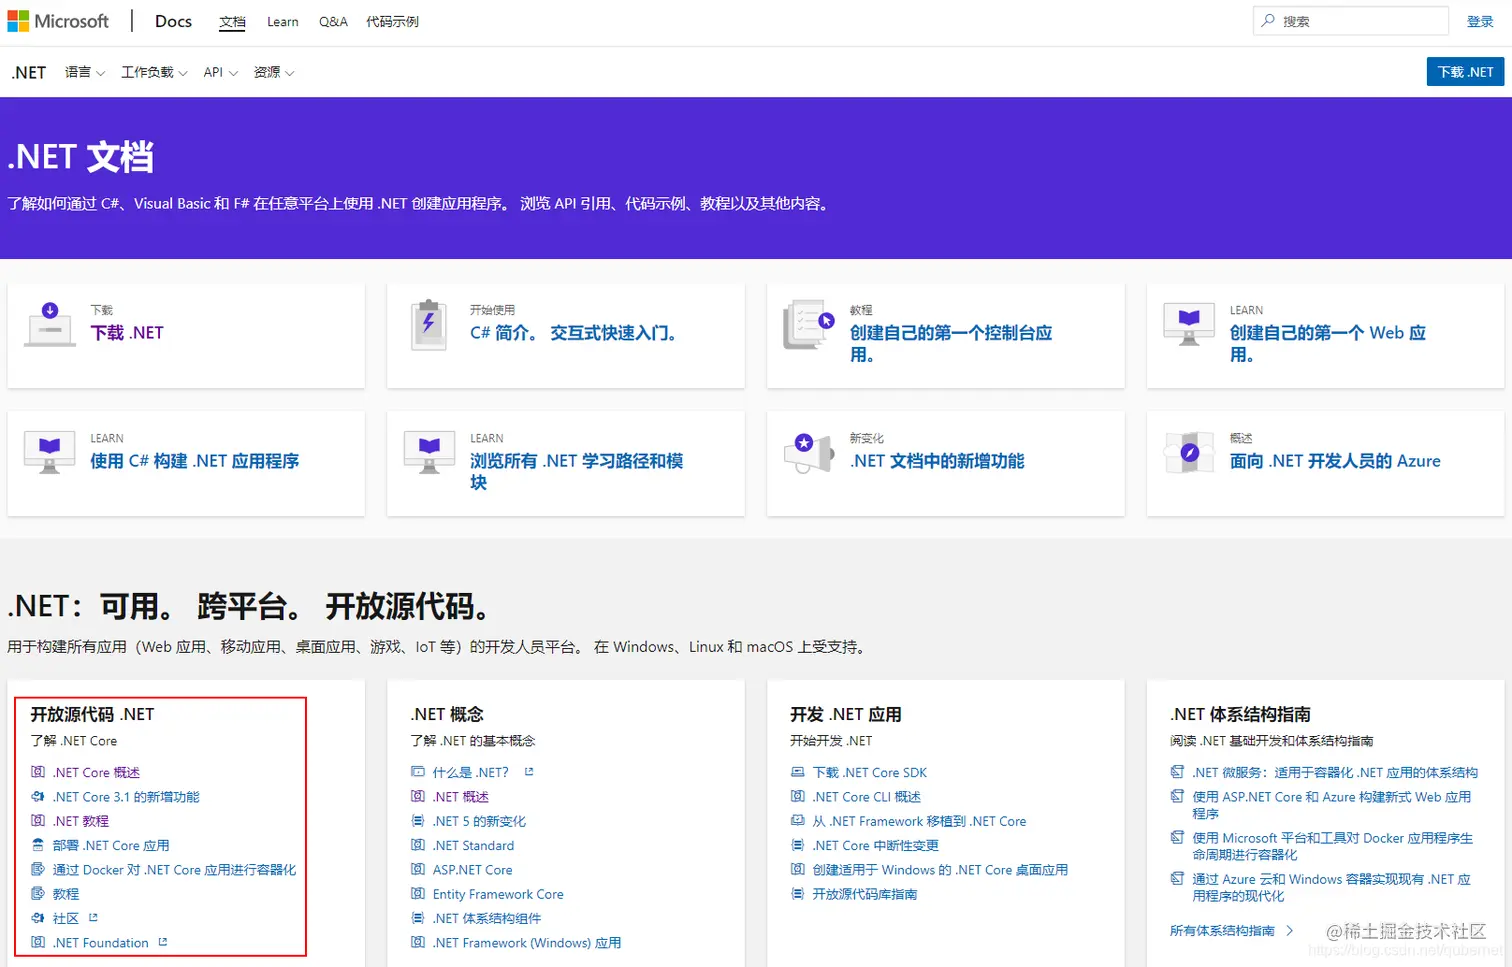This screenshot has width=1512, height=967.
Task: Open the Docs home link
Action: click(173, 21)
